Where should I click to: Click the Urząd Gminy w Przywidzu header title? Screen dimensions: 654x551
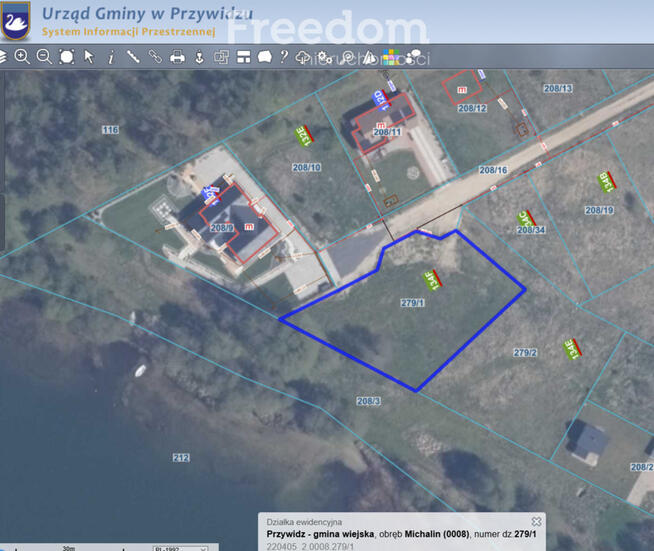(147, 13)
